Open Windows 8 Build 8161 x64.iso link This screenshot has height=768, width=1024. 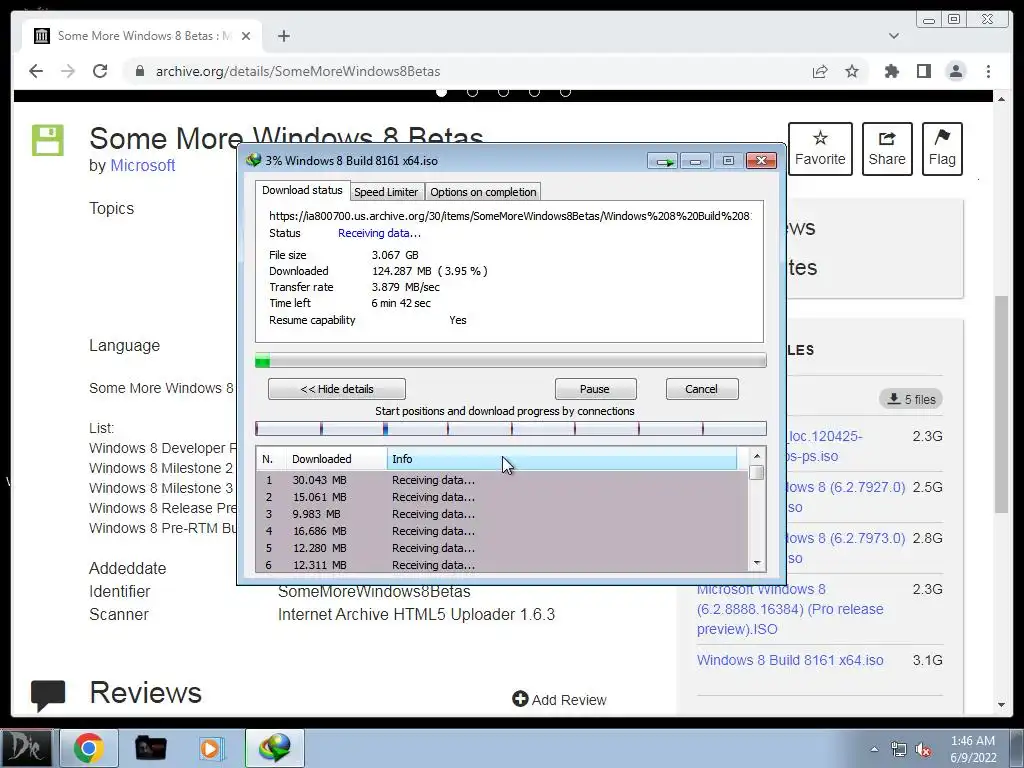(790, 660)
